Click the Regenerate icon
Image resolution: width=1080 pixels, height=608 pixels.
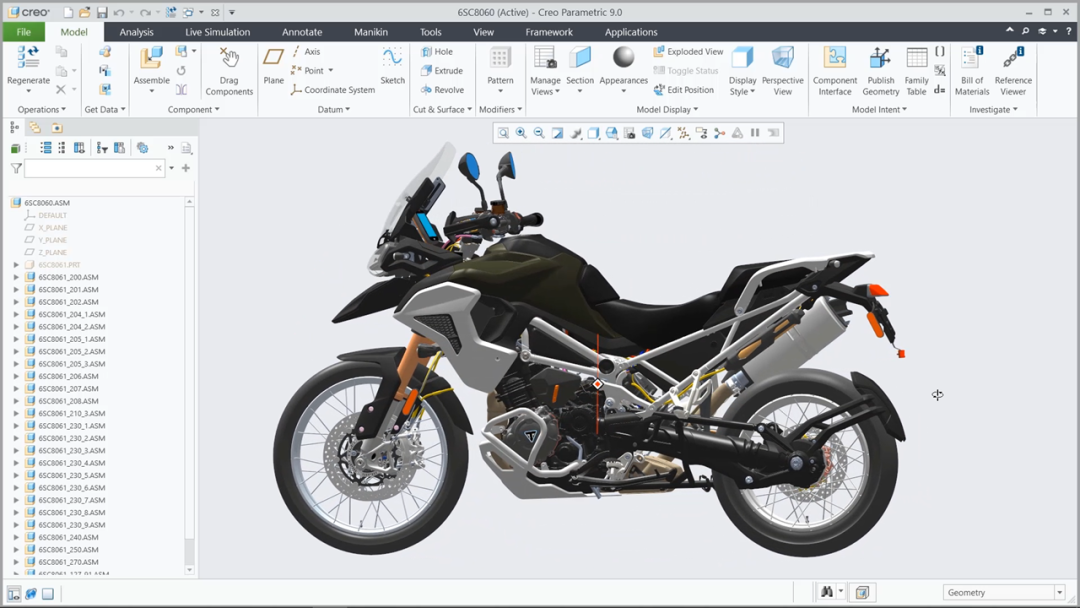coord(28,58)
